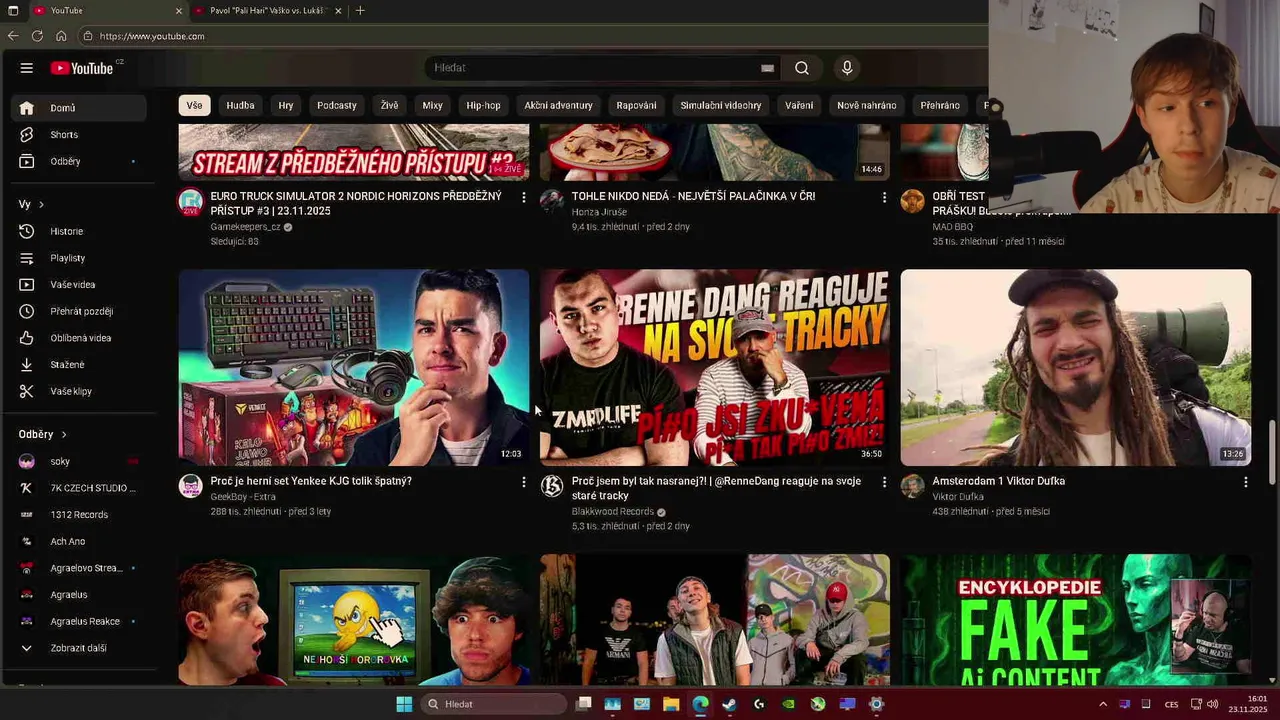Open Agraelus Reakce subscription channel
This screenshot has width=1280, height=720.
pos(79,621)
